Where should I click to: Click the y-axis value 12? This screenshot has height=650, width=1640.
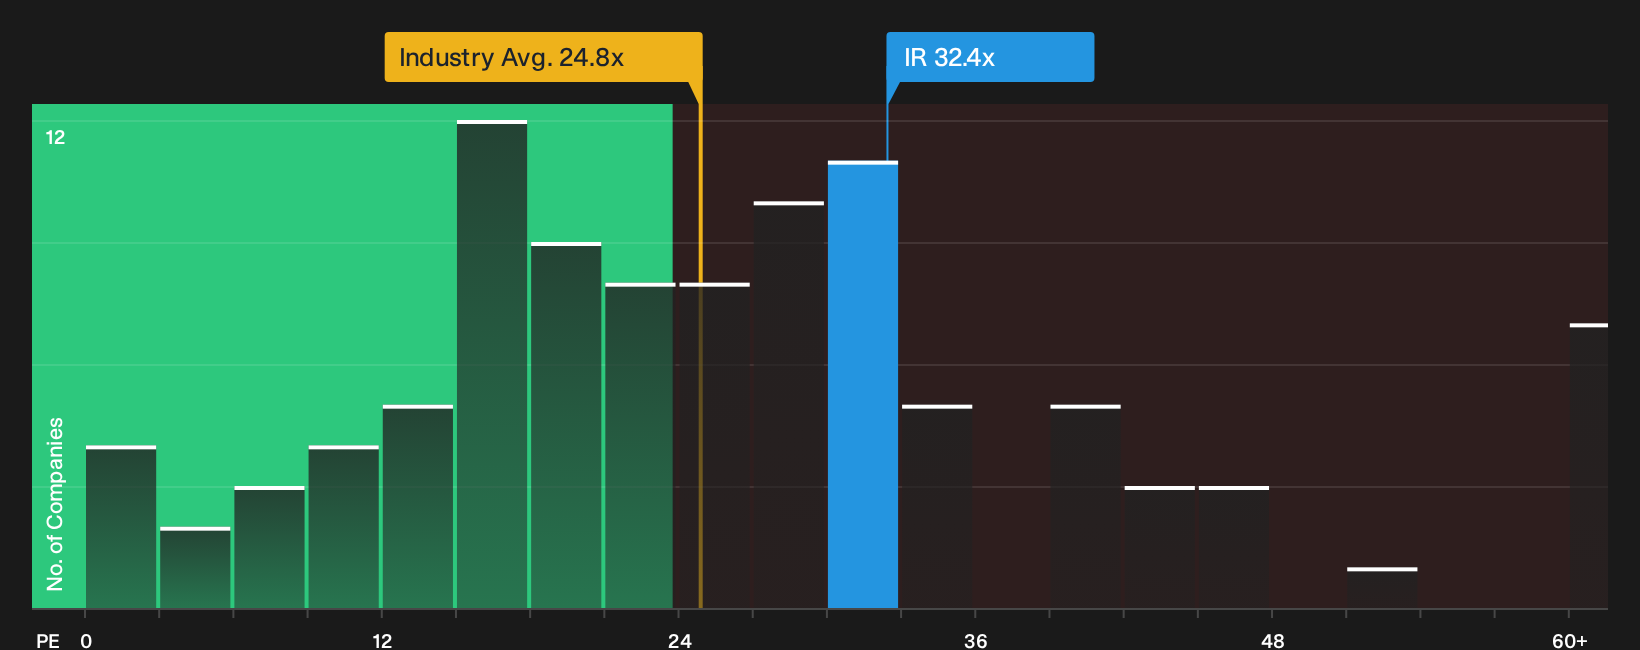(55, 137)
